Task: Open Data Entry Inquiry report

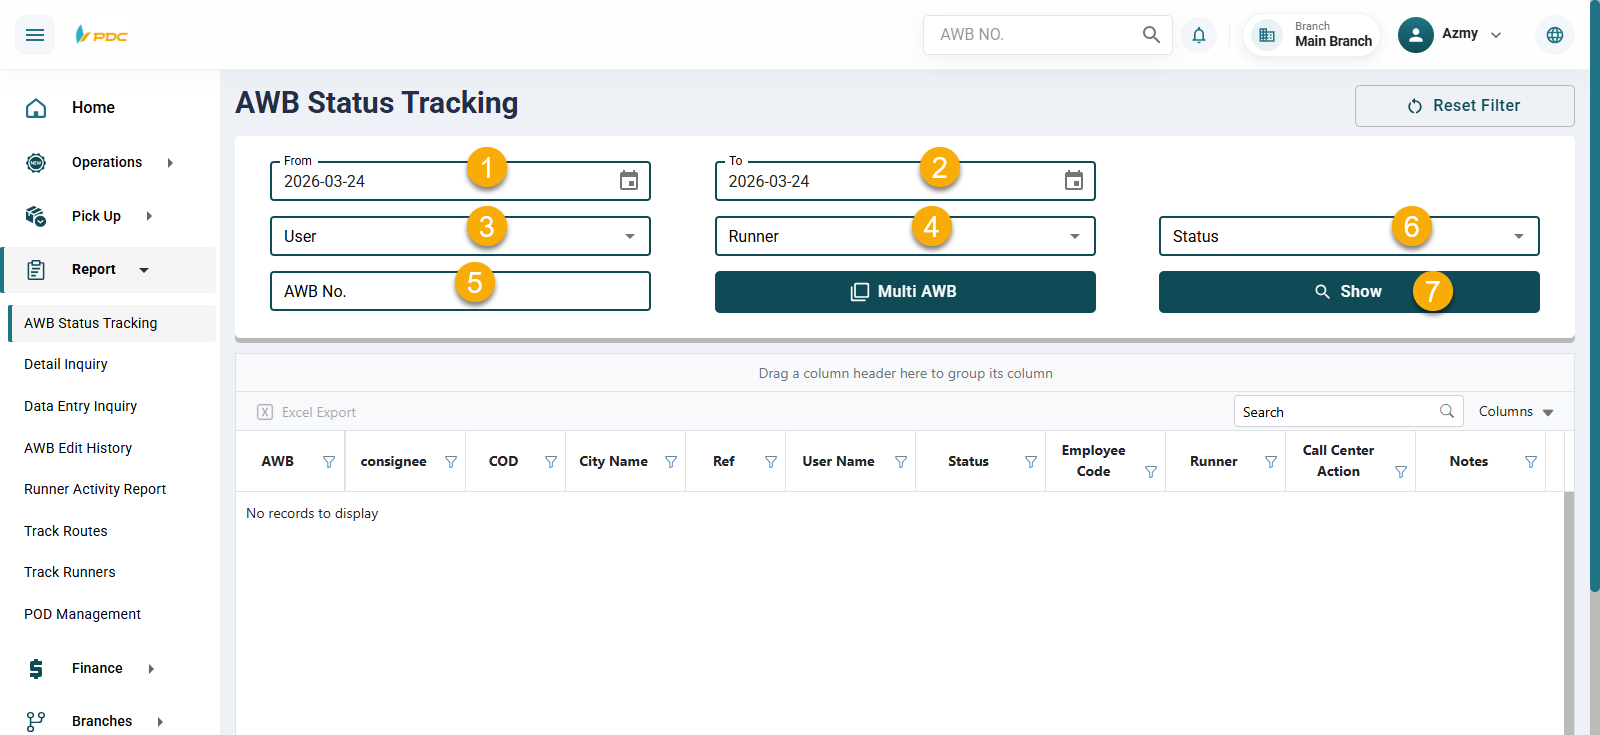Action: point(81,406)
